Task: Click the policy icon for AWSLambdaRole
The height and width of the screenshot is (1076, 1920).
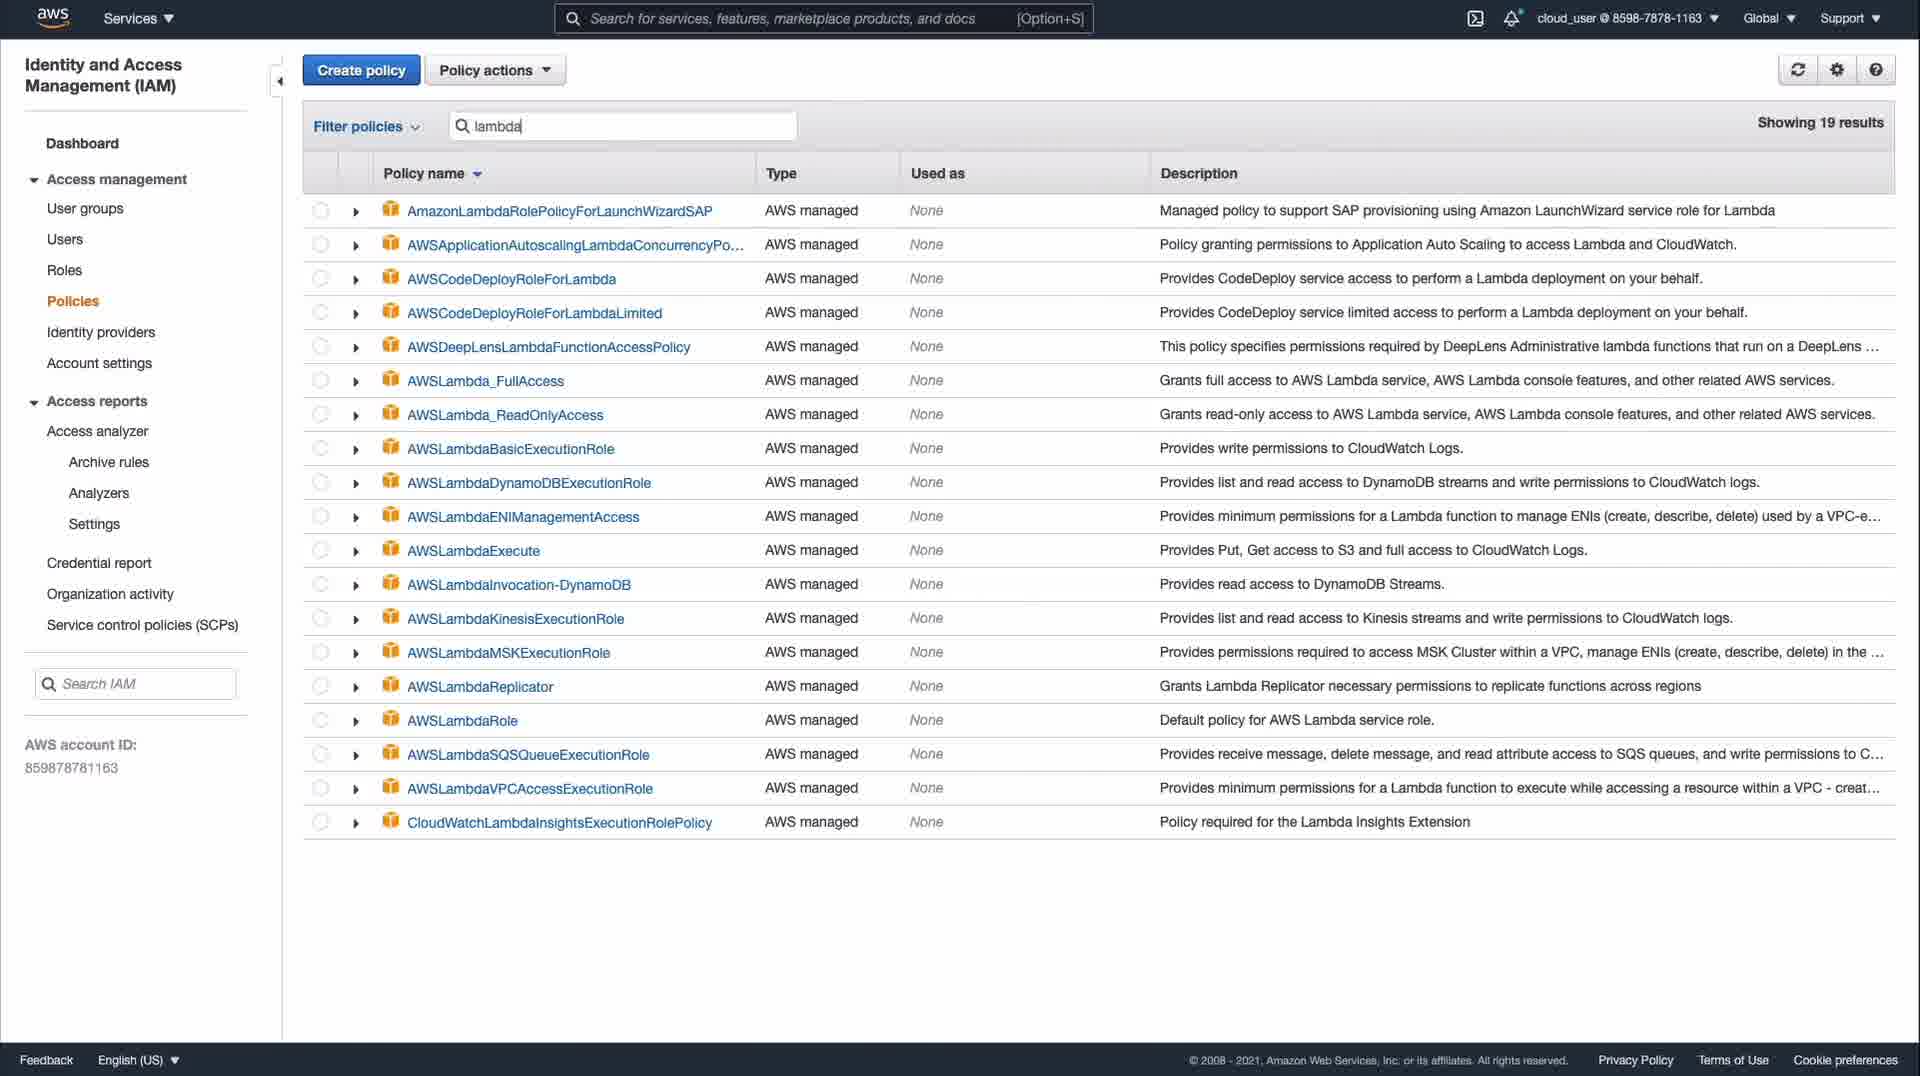Action: (x=391, y=719)
